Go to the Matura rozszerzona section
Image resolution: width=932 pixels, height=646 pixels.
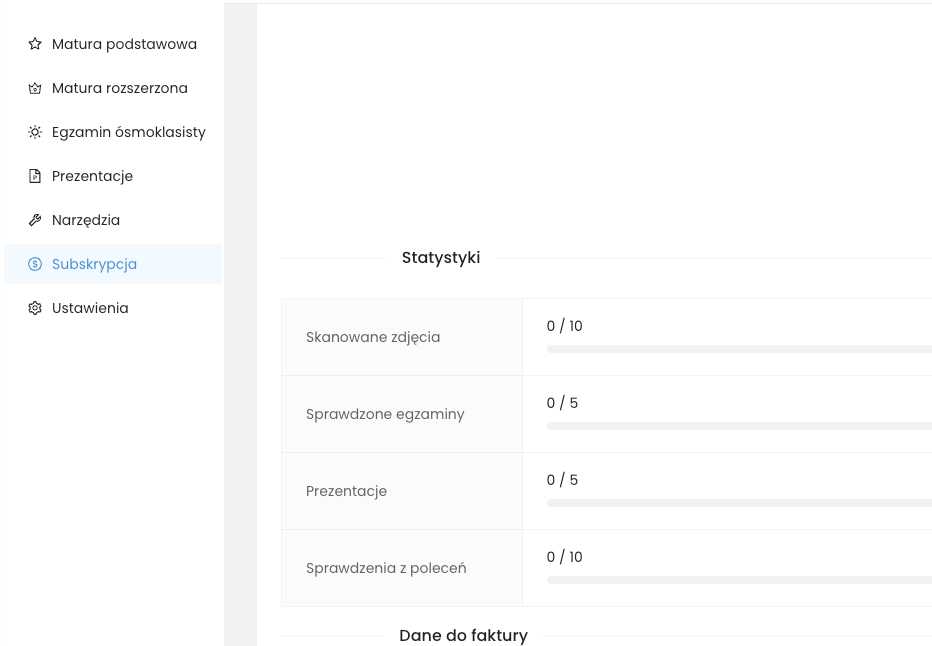pyautogui.click(x=120, y=88)
